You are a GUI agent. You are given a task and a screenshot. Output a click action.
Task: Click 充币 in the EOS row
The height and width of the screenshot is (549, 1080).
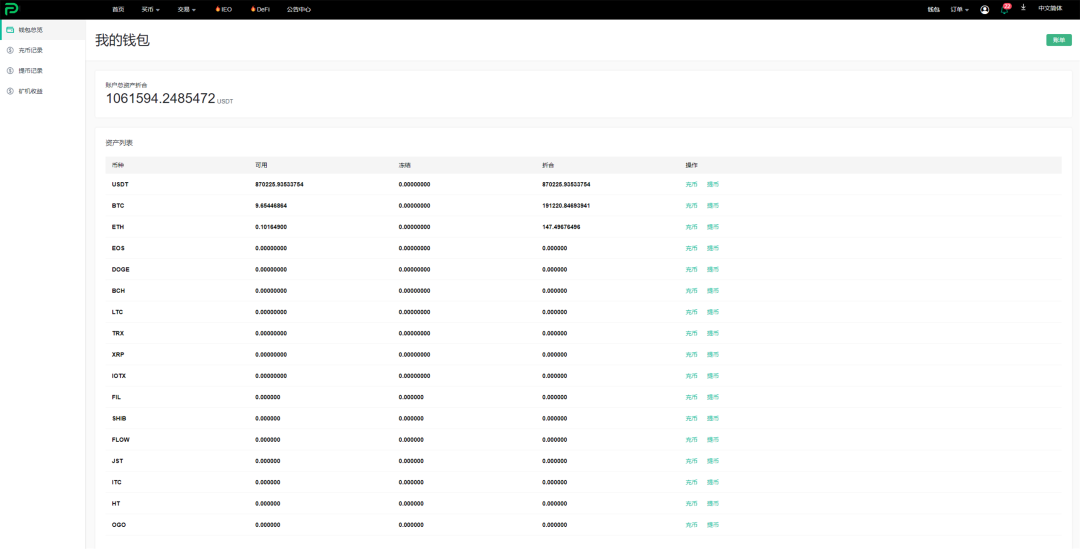pos(692,249)
